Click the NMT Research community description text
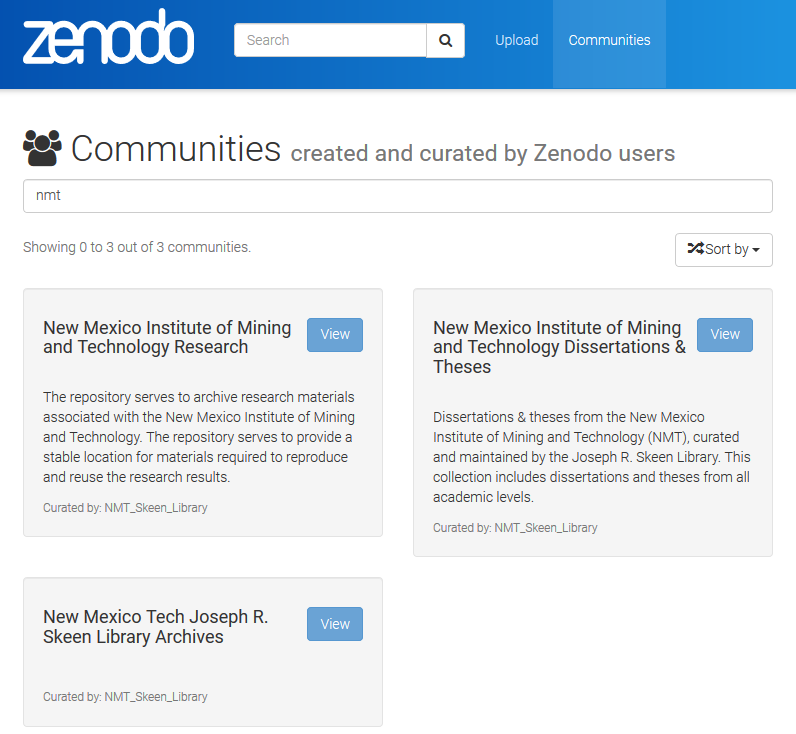This screenshot has height=734, width=796. coord(198,437)
